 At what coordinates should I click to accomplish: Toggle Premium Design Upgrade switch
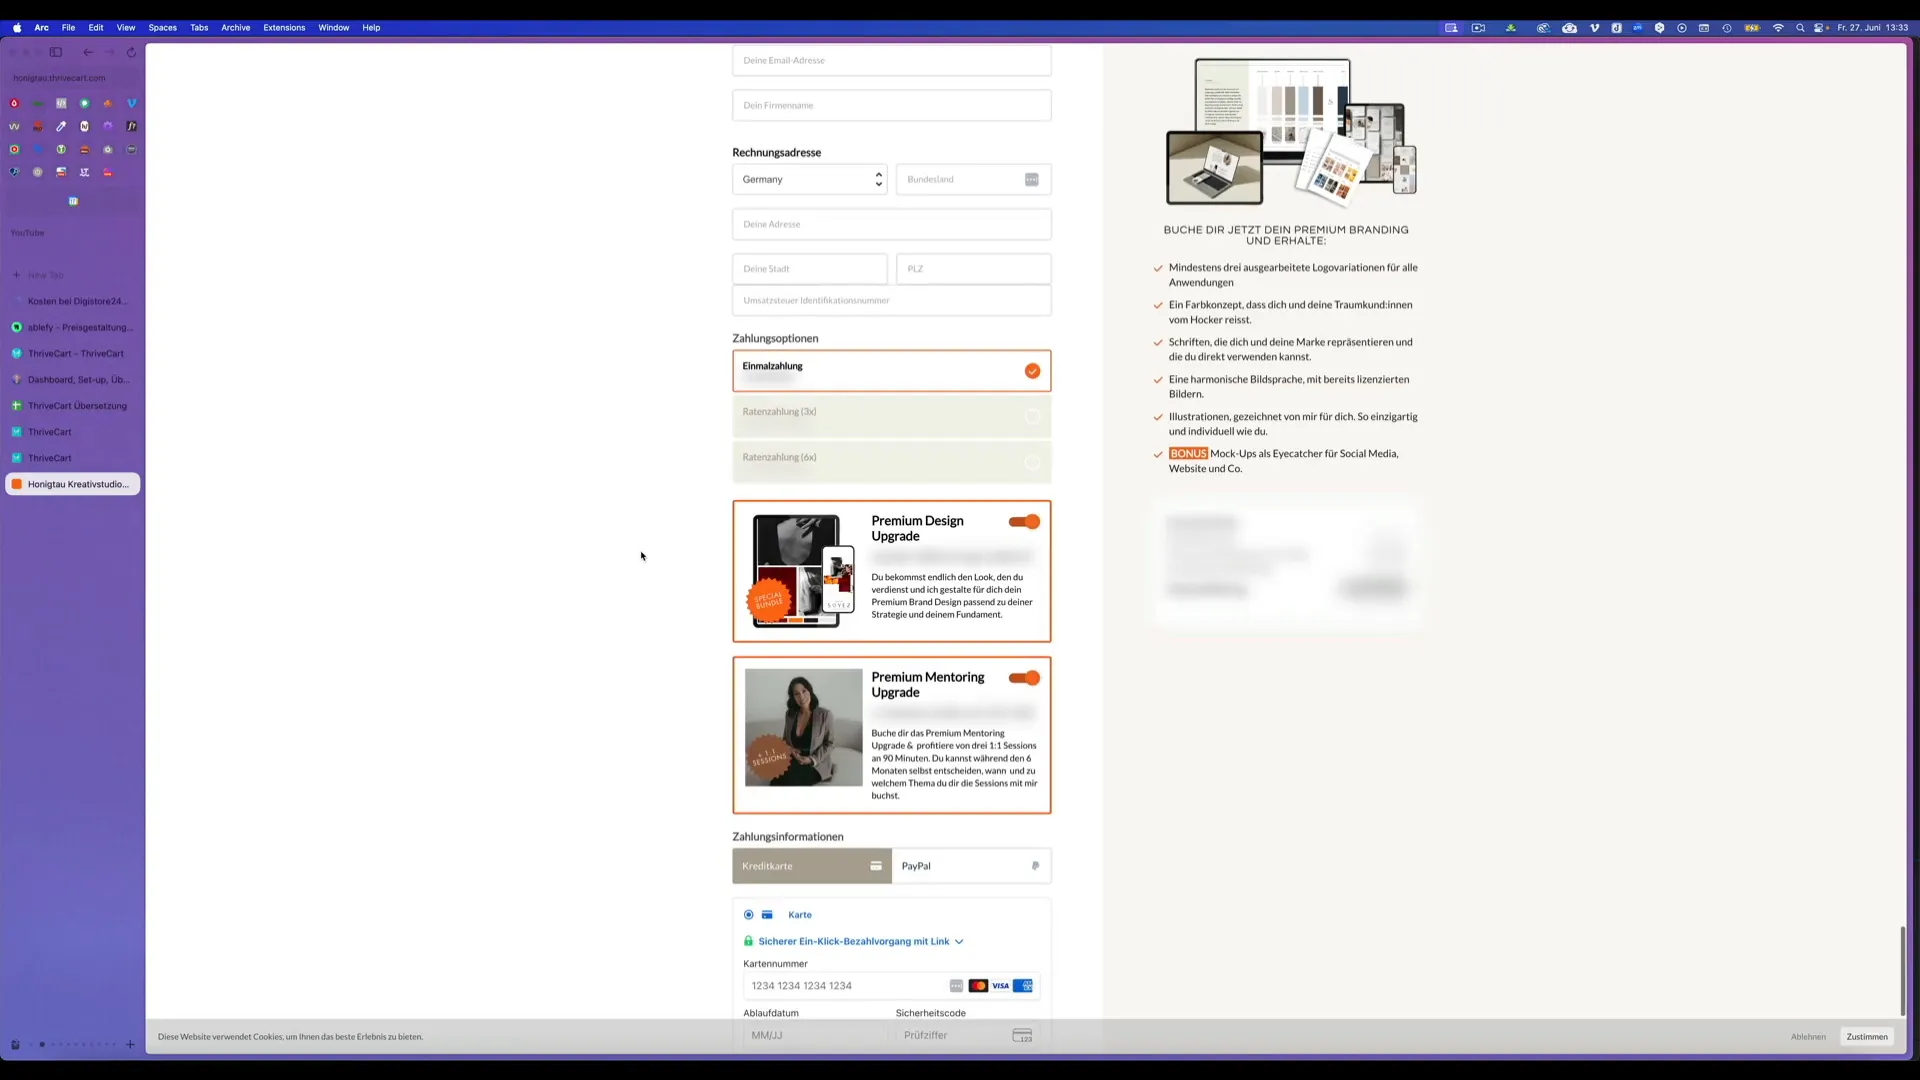click(x=1024, y=522)
